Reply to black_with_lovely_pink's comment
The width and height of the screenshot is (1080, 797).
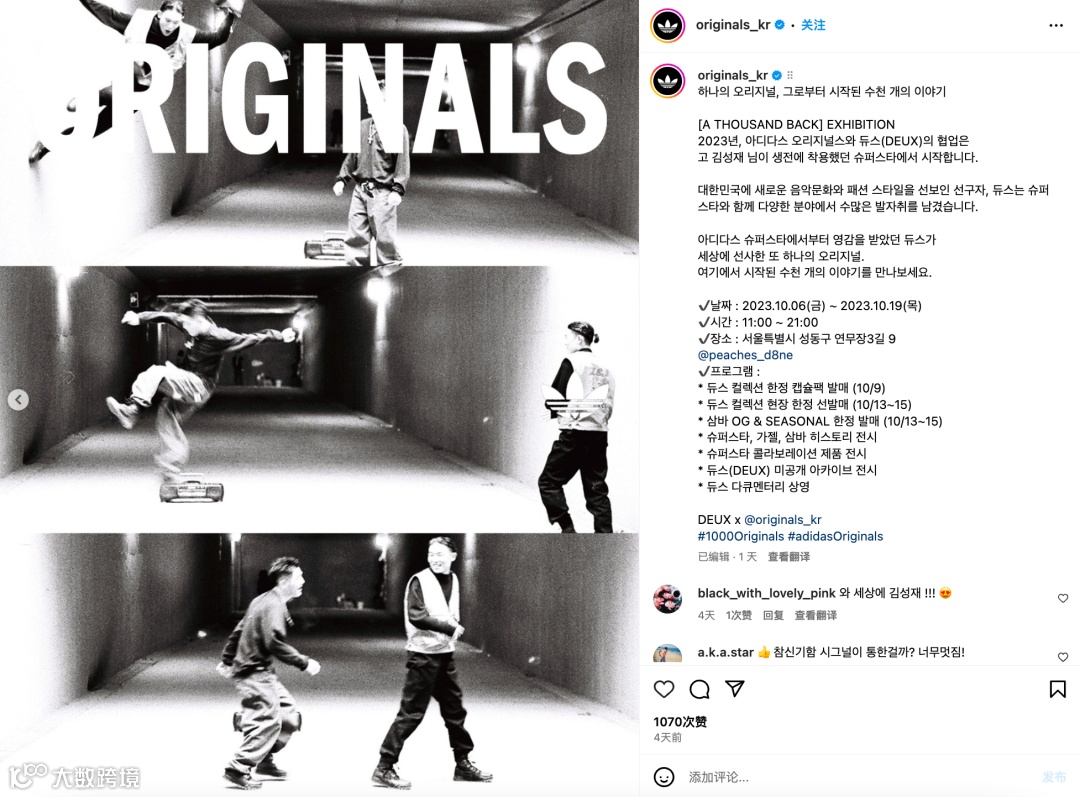(773, 615)
